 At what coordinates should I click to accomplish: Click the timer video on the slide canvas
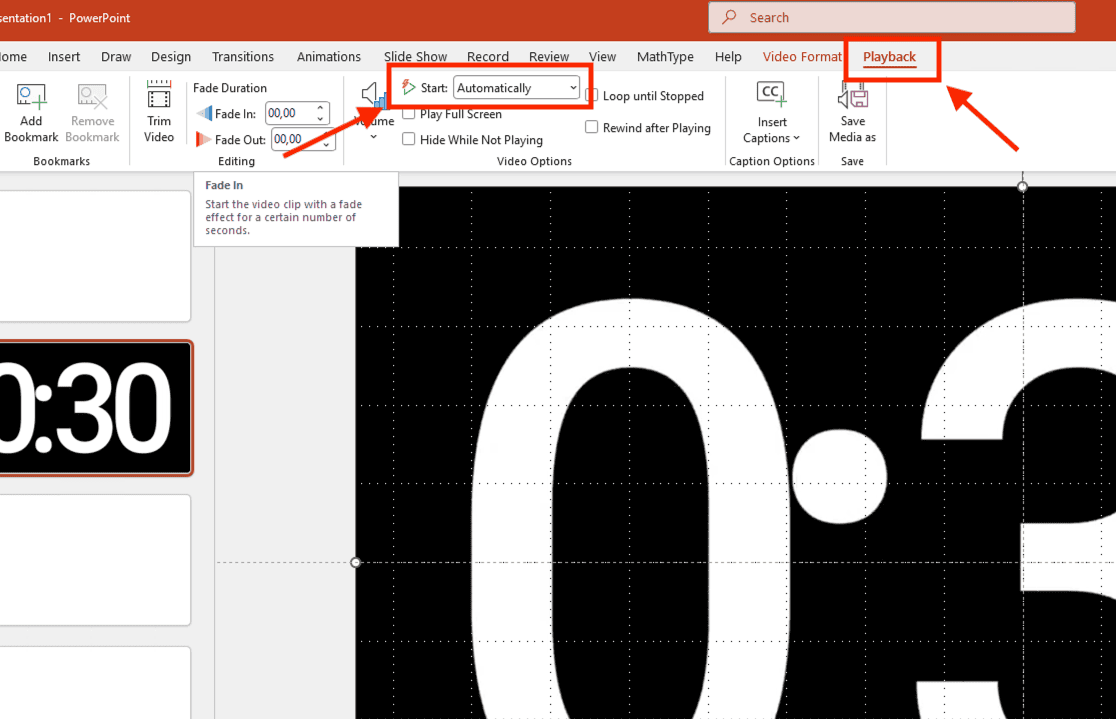pyautogui.click(x=735, y=453)
